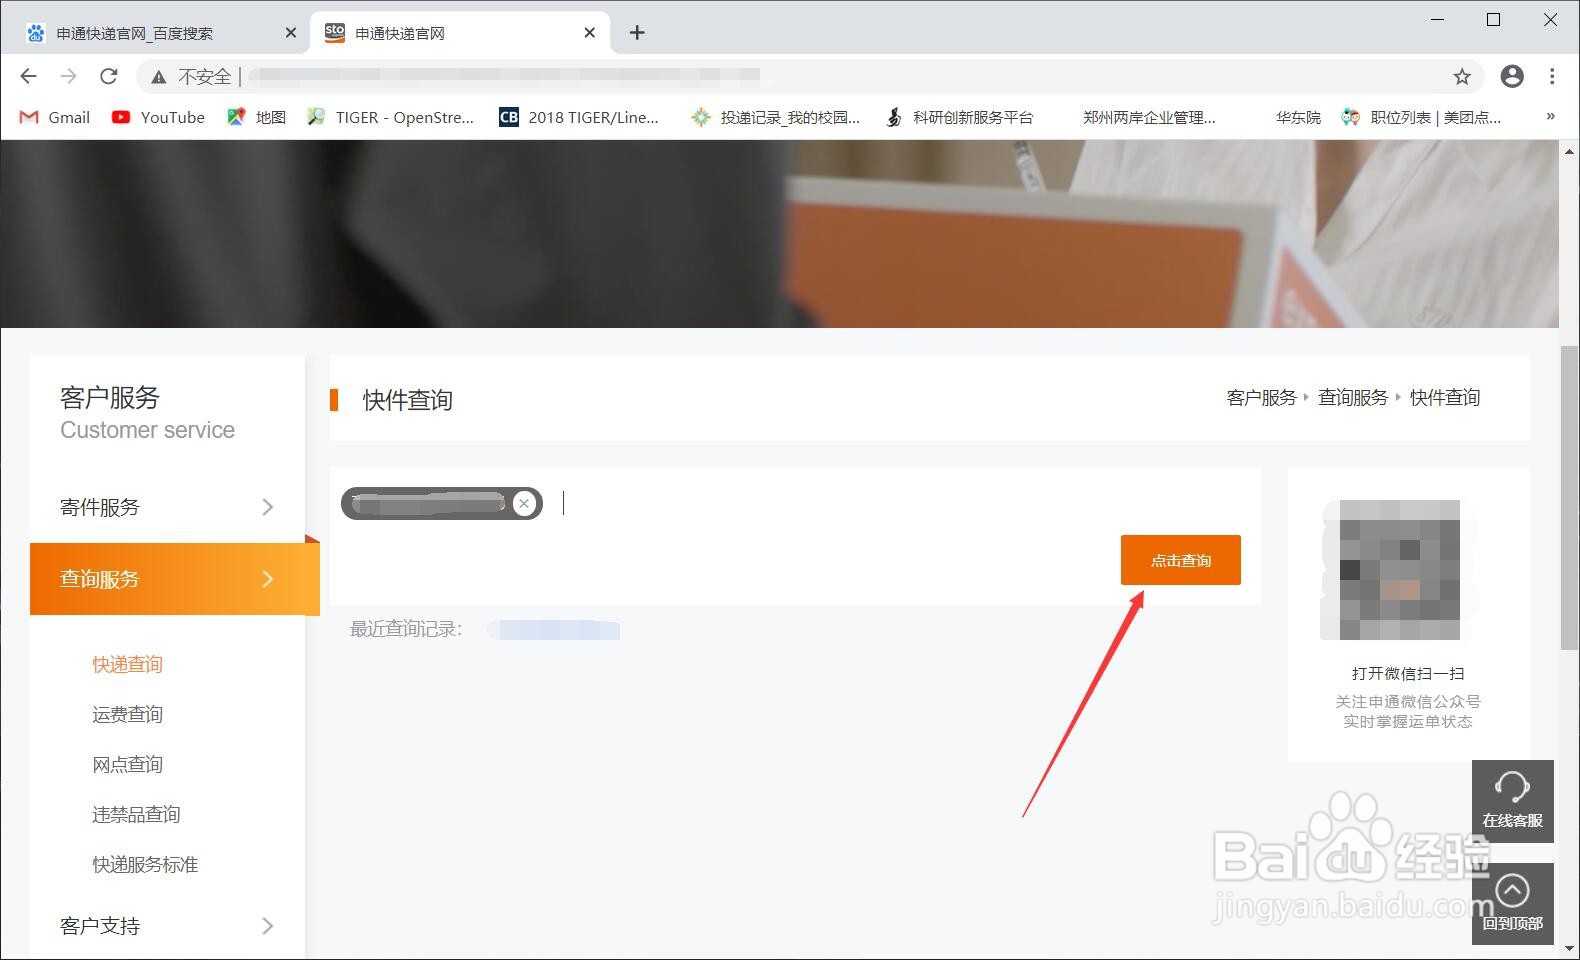Click the page vertical scrollbar thumb

[x=1569, y=498]
